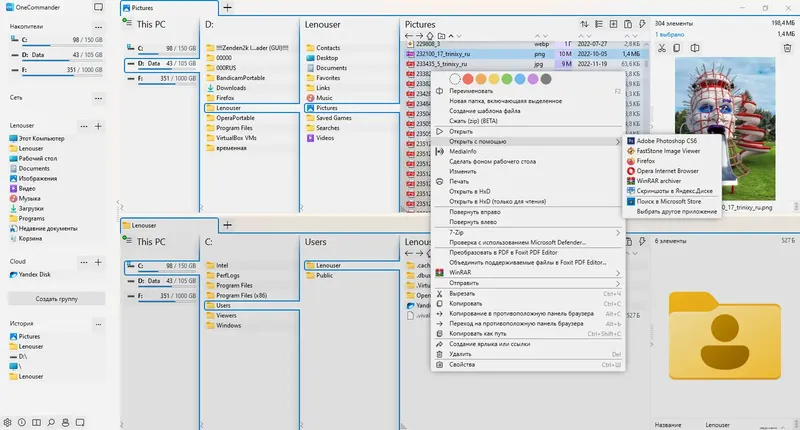Viewport: 800px width, 430px height.
Task: Open three-dot menu for Сеть section
Action: (x=98, y=97)
